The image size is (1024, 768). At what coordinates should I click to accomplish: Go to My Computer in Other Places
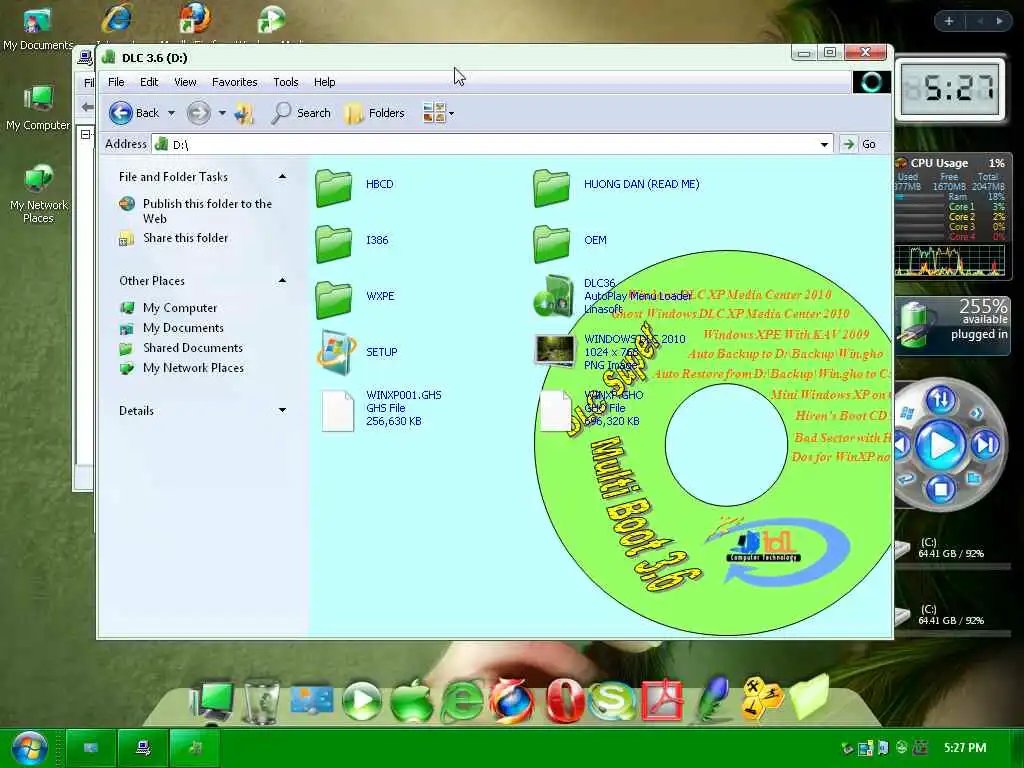click(180, 308)
